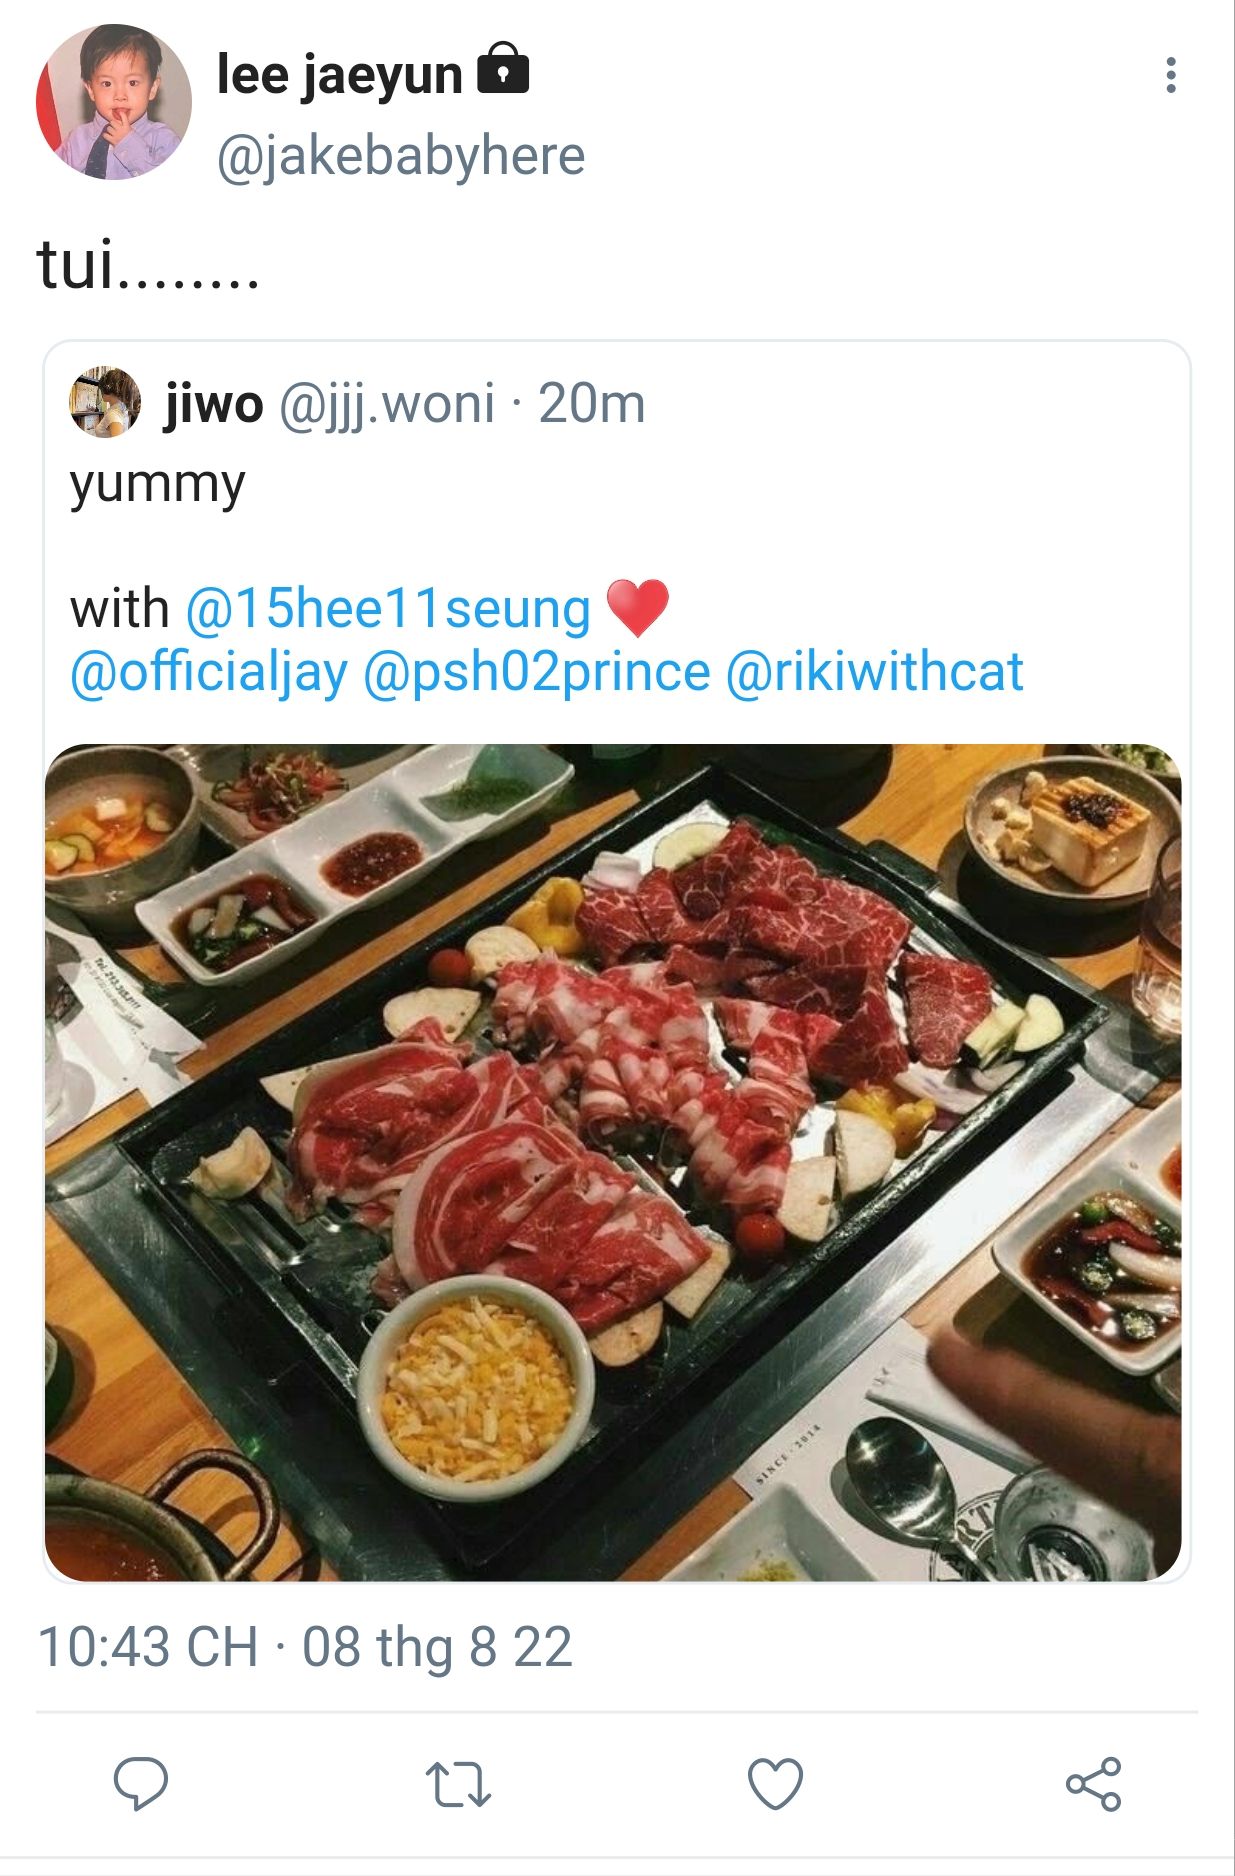Screen dimensions: 1235x1876
Task: Open the @jakebabyhere handle
Action: tap(401, 157)
